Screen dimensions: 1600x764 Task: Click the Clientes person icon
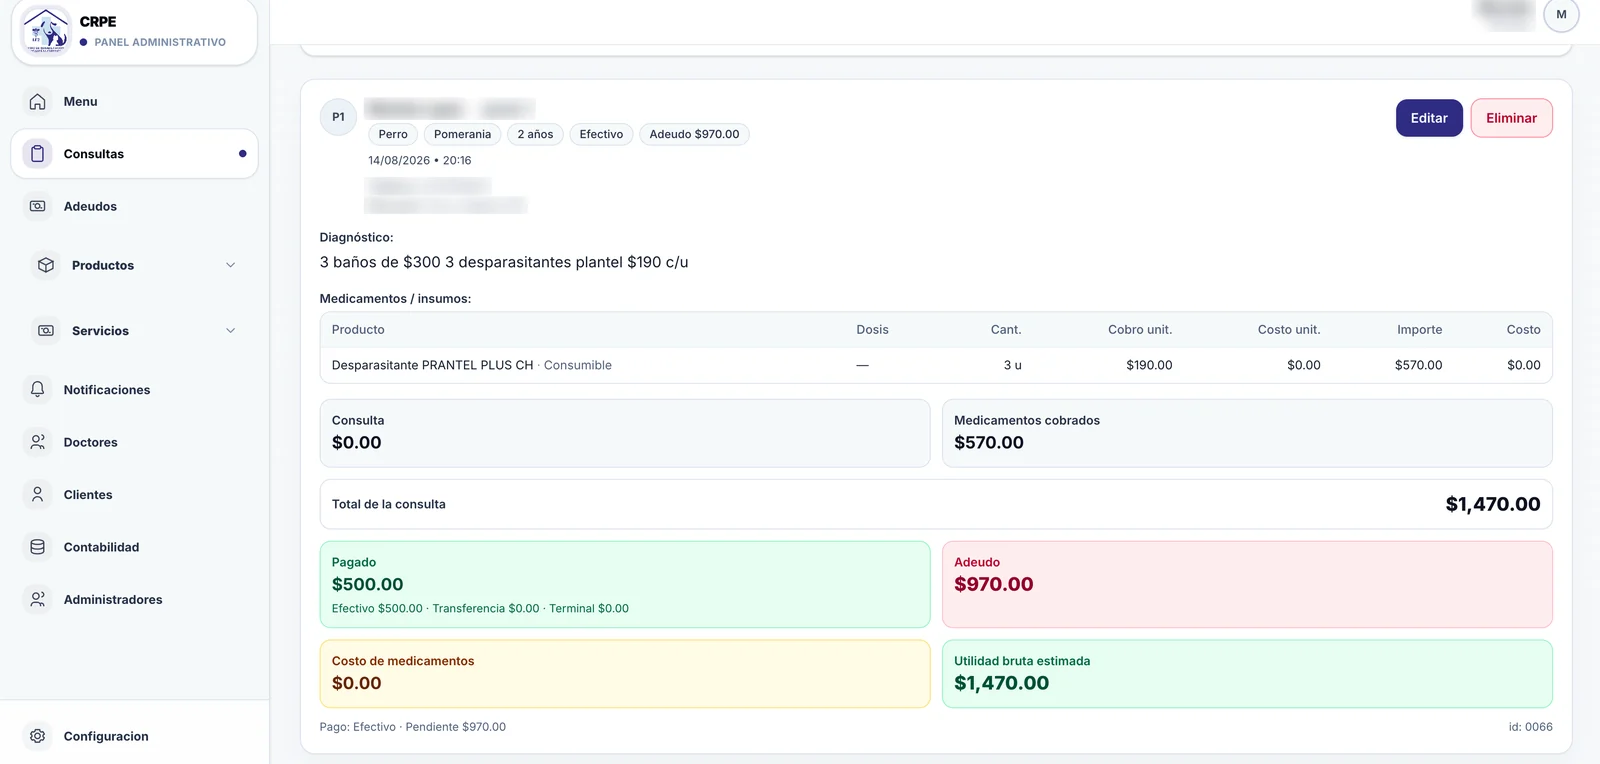tap(38, 495)
